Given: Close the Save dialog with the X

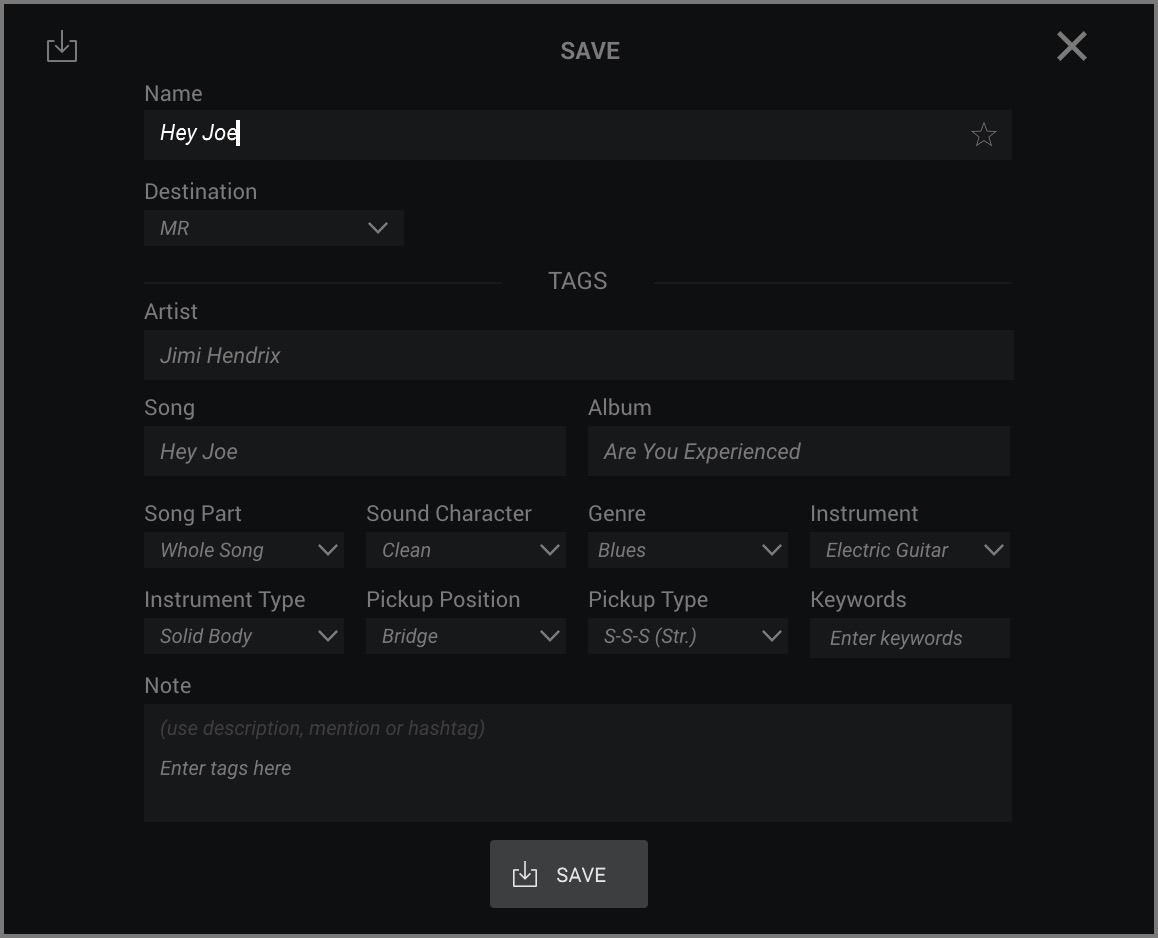Looking at the screenshot, I should tap(1071, 47).
